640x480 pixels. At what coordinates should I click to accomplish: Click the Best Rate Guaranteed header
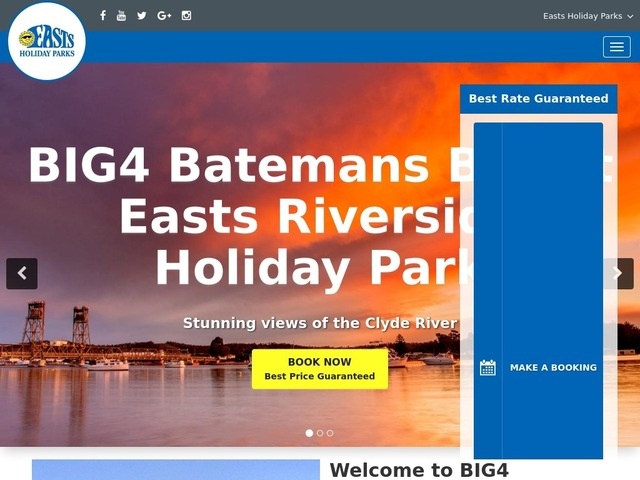click(538, 99)
